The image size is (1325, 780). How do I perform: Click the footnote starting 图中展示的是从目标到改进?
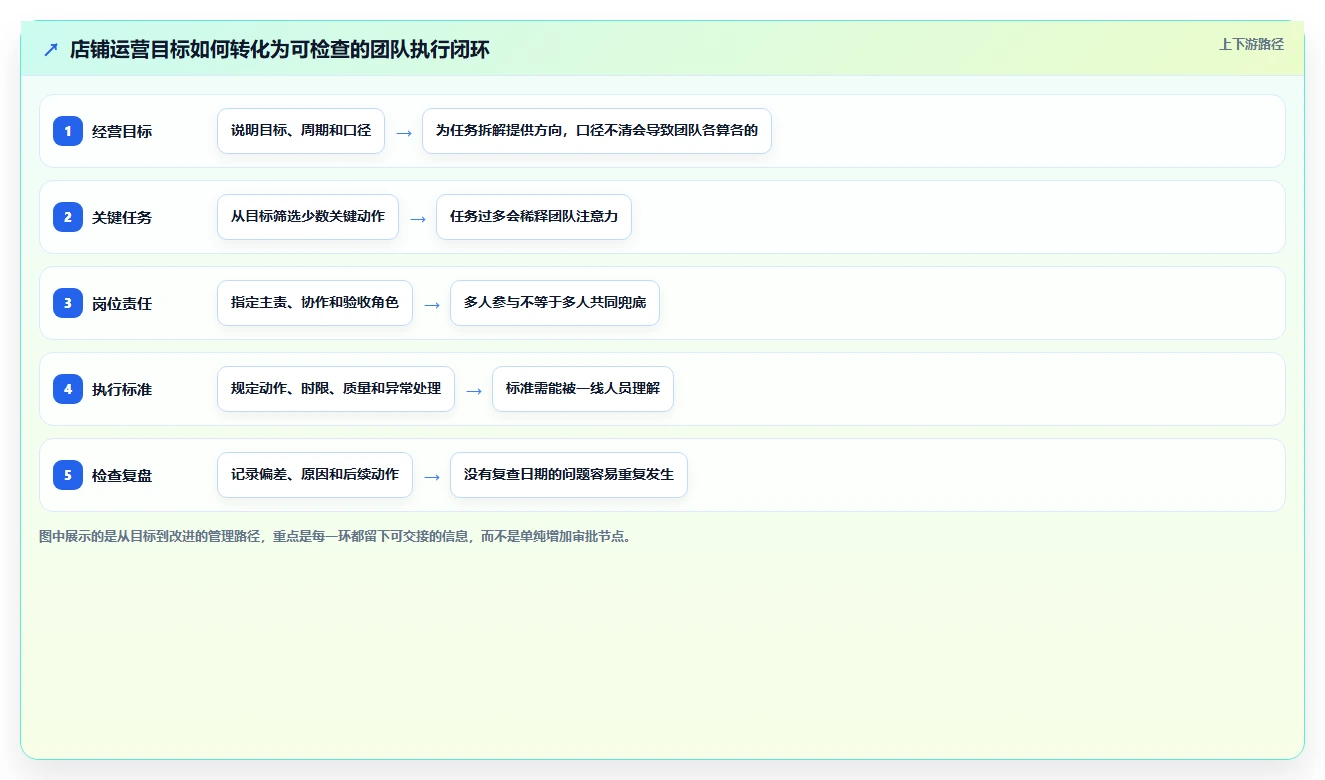pos(337,536)
